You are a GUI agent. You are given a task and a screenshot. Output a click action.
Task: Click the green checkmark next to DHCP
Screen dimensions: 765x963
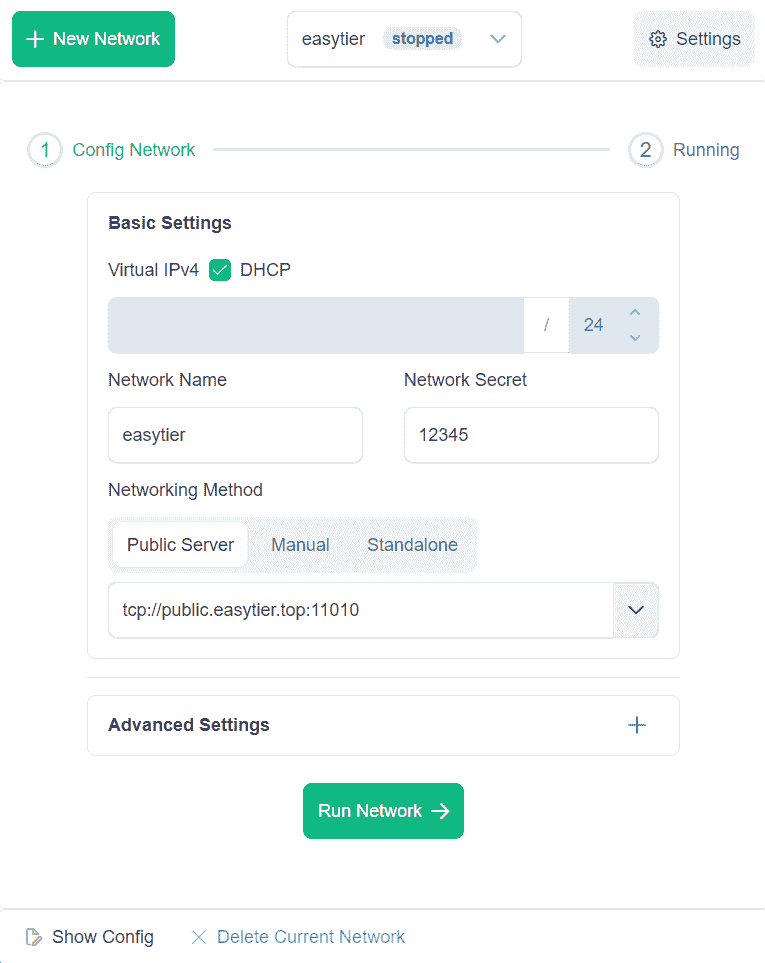[x=219, y=269]
